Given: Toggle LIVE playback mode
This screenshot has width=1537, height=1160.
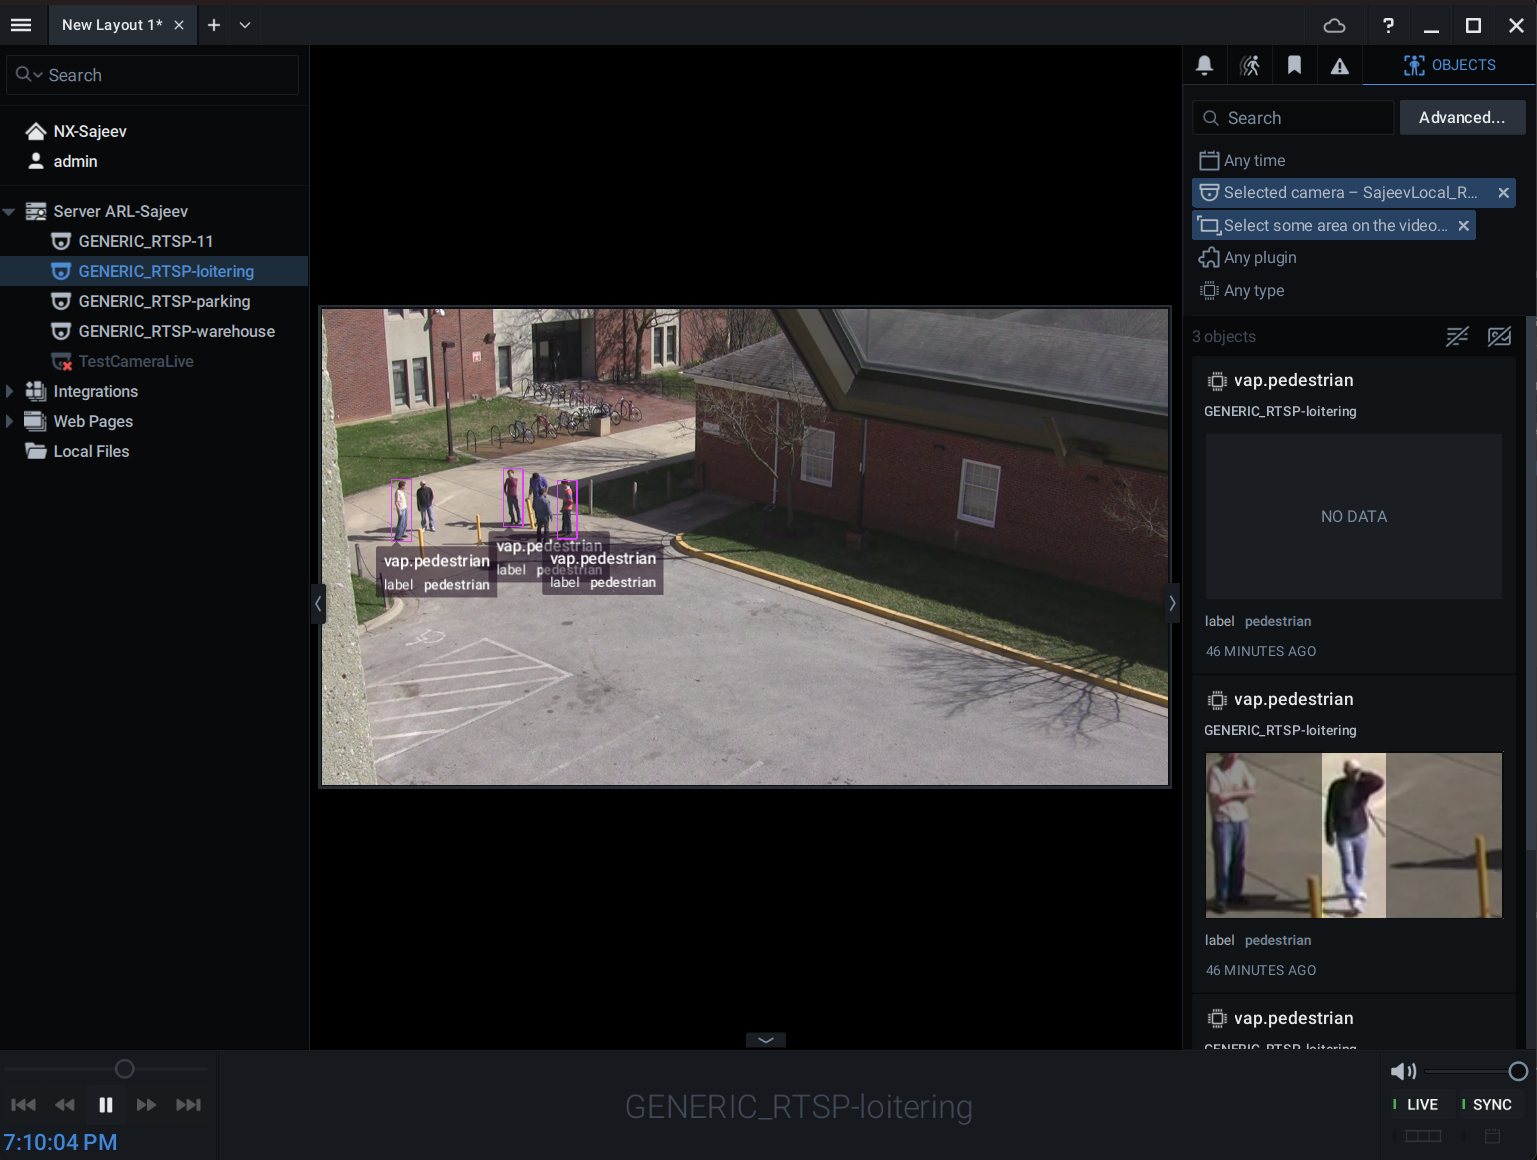Looking at the screenshot, I should point(1415,1104).
